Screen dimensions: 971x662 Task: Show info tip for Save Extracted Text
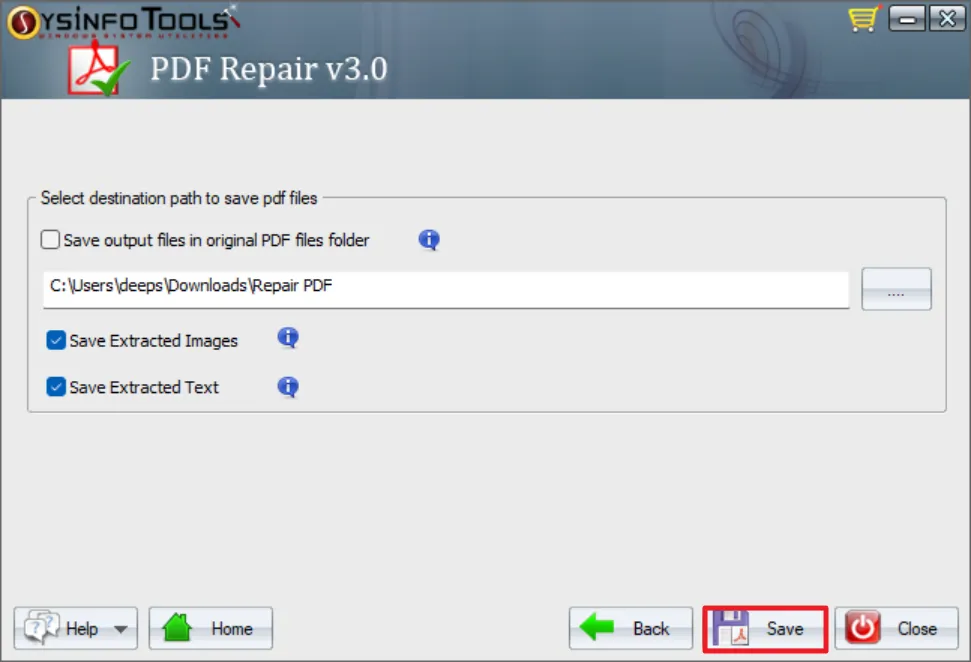(x=288, y=387)
